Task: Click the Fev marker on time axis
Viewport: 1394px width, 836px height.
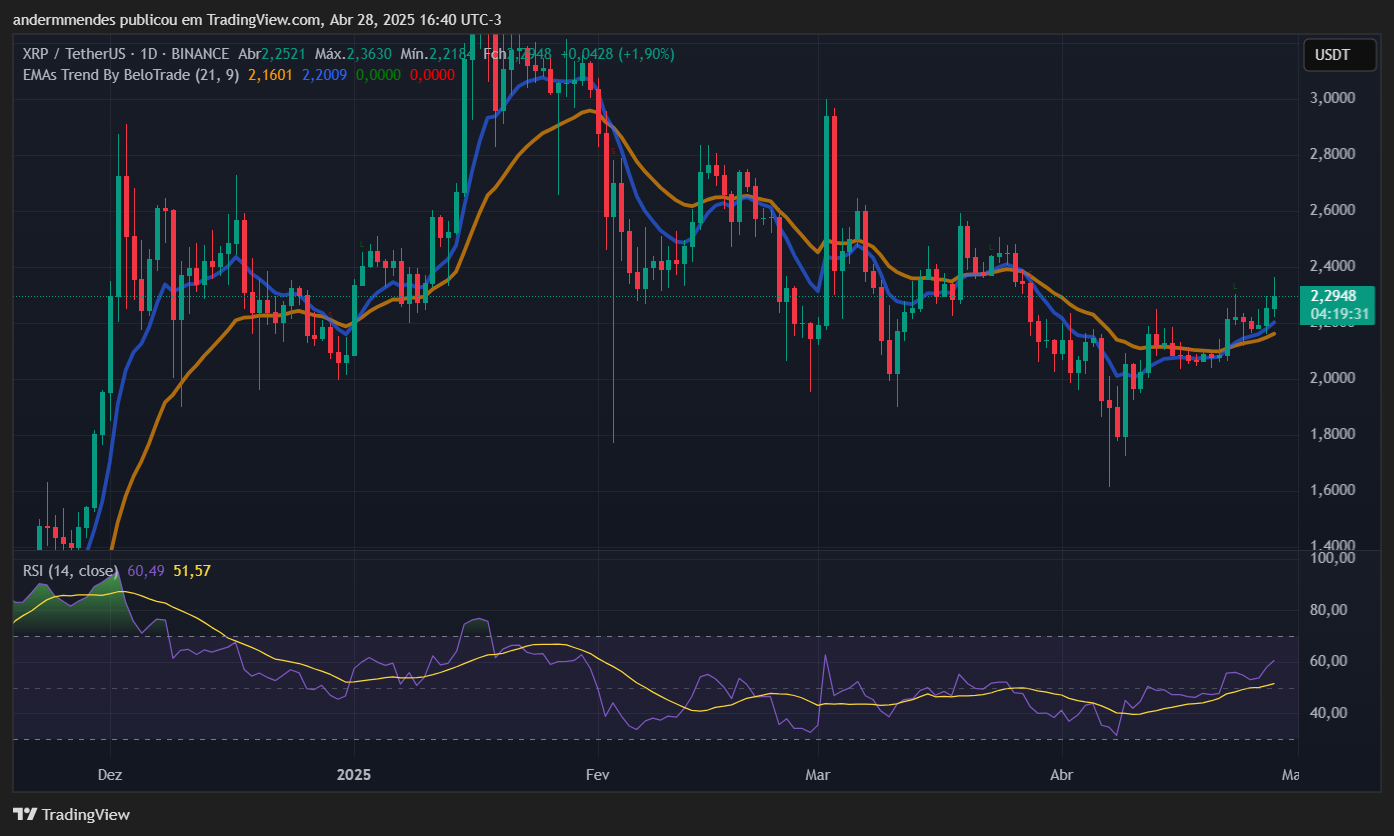Action: point(597,775)
